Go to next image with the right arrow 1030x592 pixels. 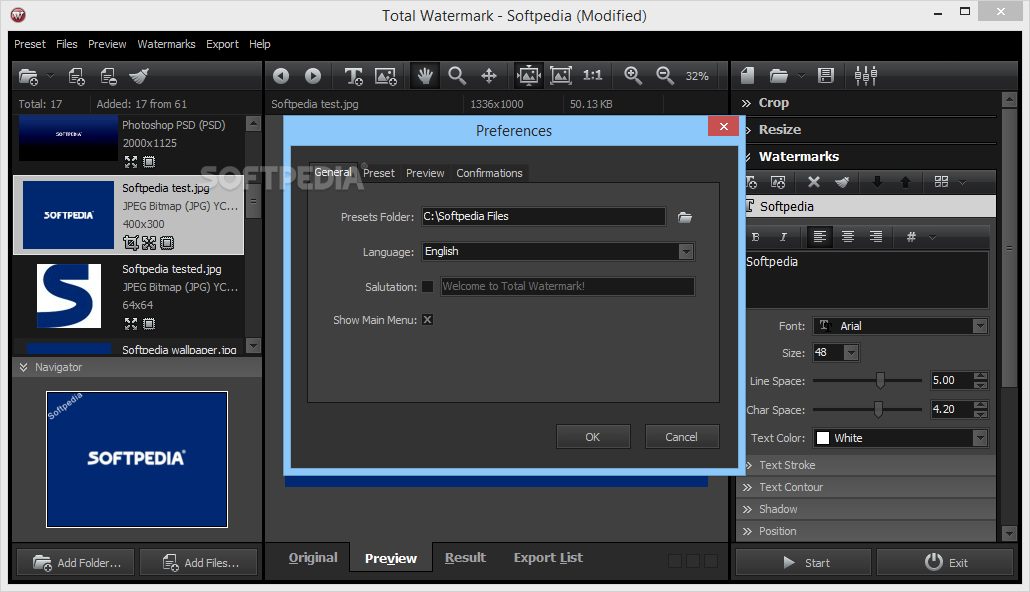click(x=313, y=76)
